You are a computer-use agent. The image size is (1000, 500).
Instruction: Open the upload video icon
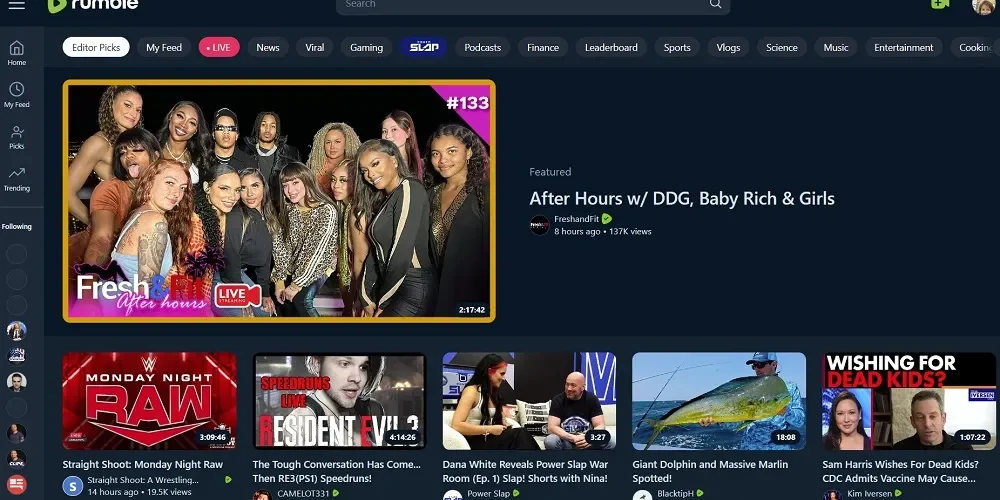[939, 4]
